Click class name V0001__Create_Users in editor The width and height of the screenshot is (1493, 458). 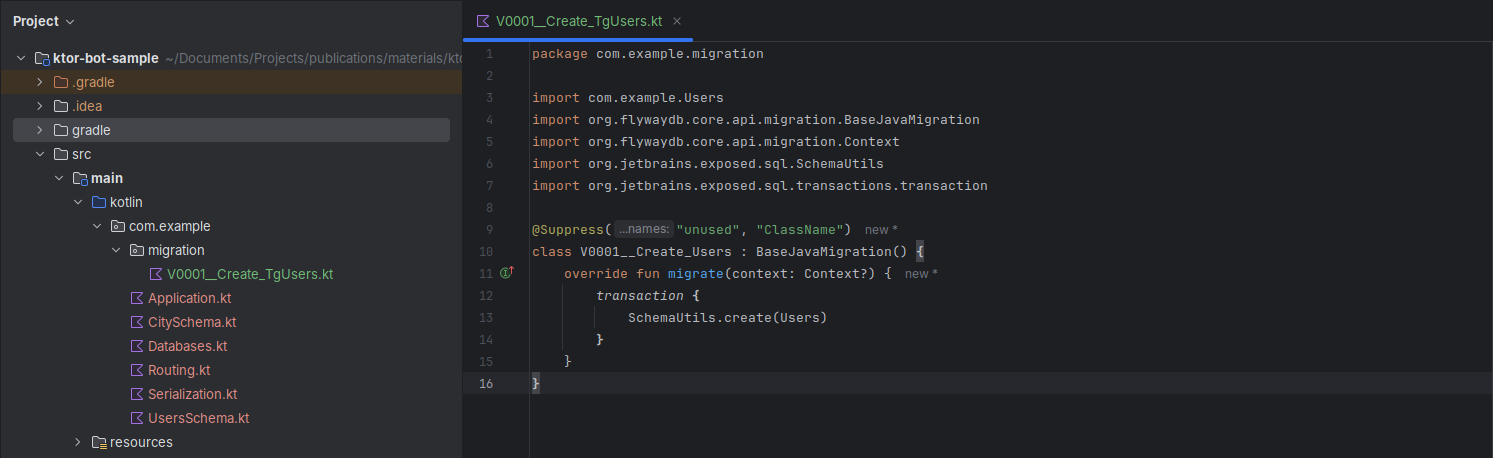(656, 252)
